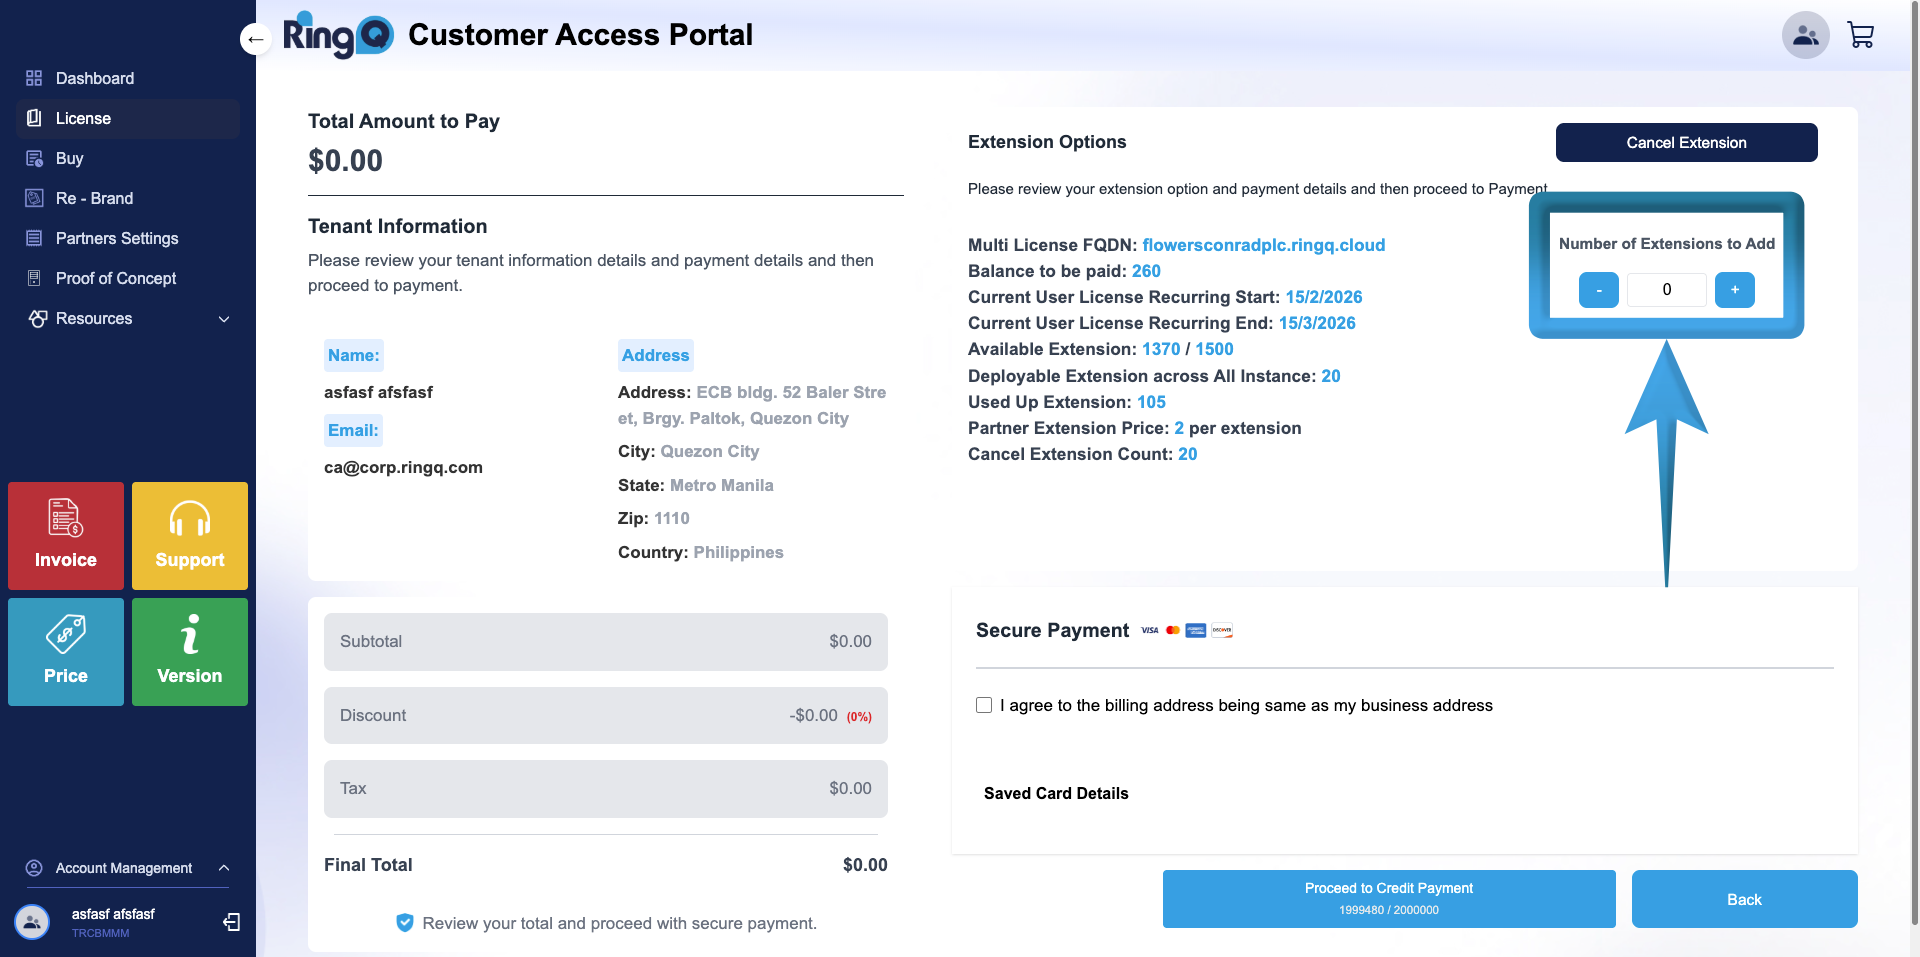
Task: Click the extensions count input field
Action: tap(1666, 290)
